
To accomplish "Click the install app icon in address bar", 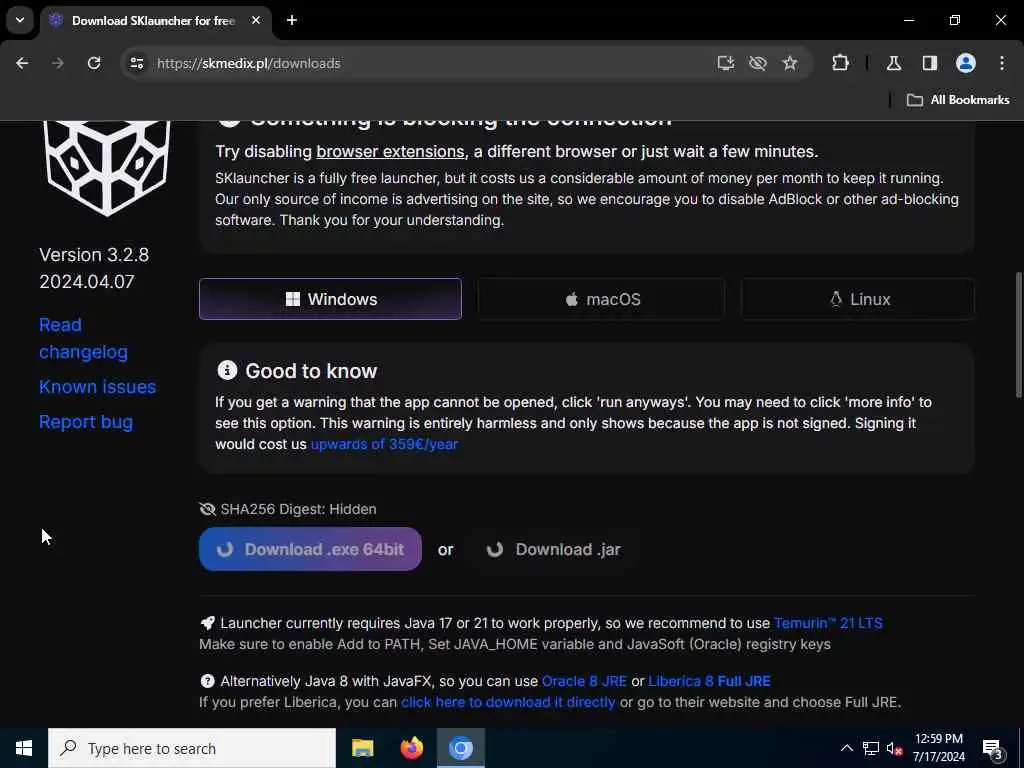I will (x=726, y=63).
